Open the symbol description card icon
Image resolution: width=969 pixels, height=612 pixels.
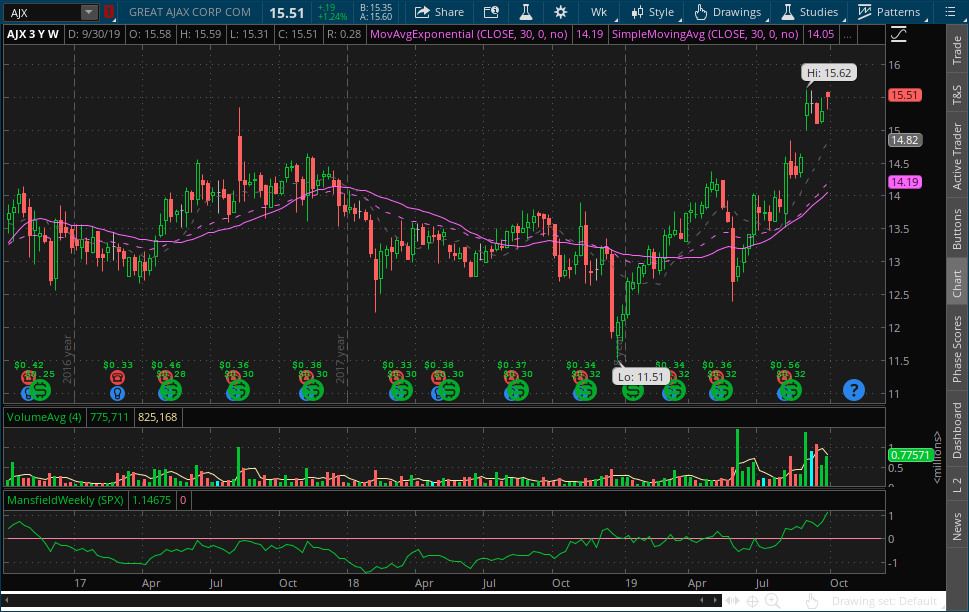coord(491,12)
